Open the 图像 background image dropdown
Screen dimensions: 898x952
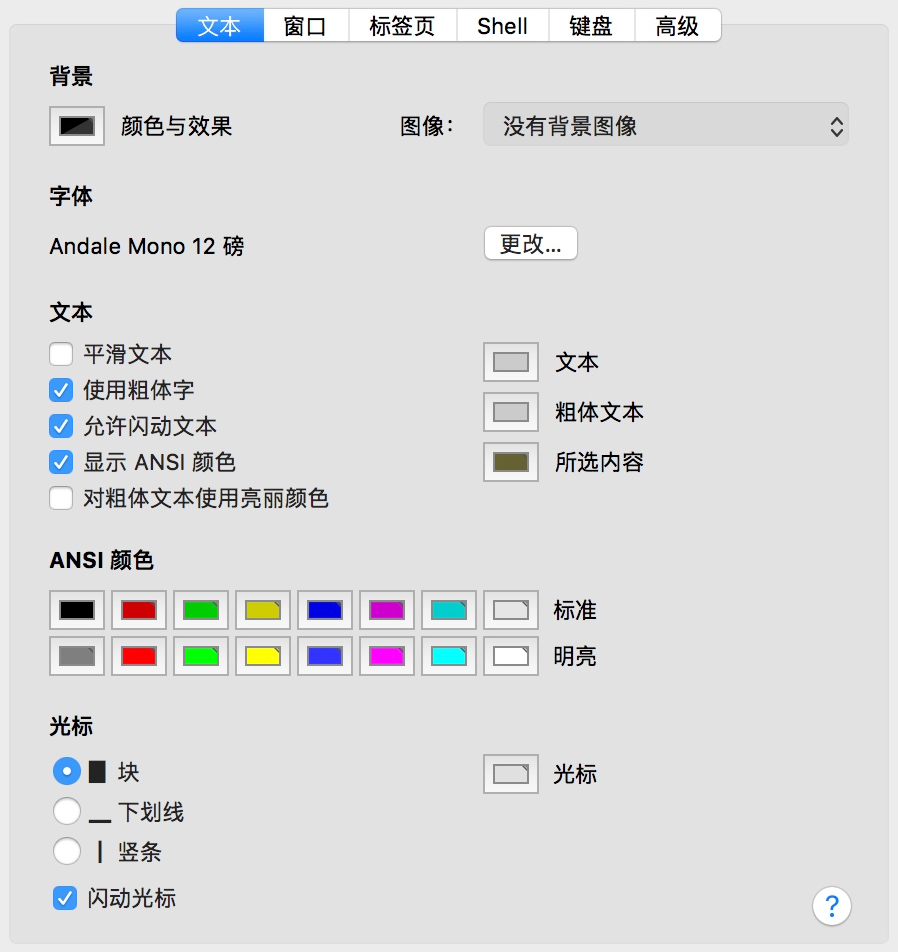coord(665,125)
